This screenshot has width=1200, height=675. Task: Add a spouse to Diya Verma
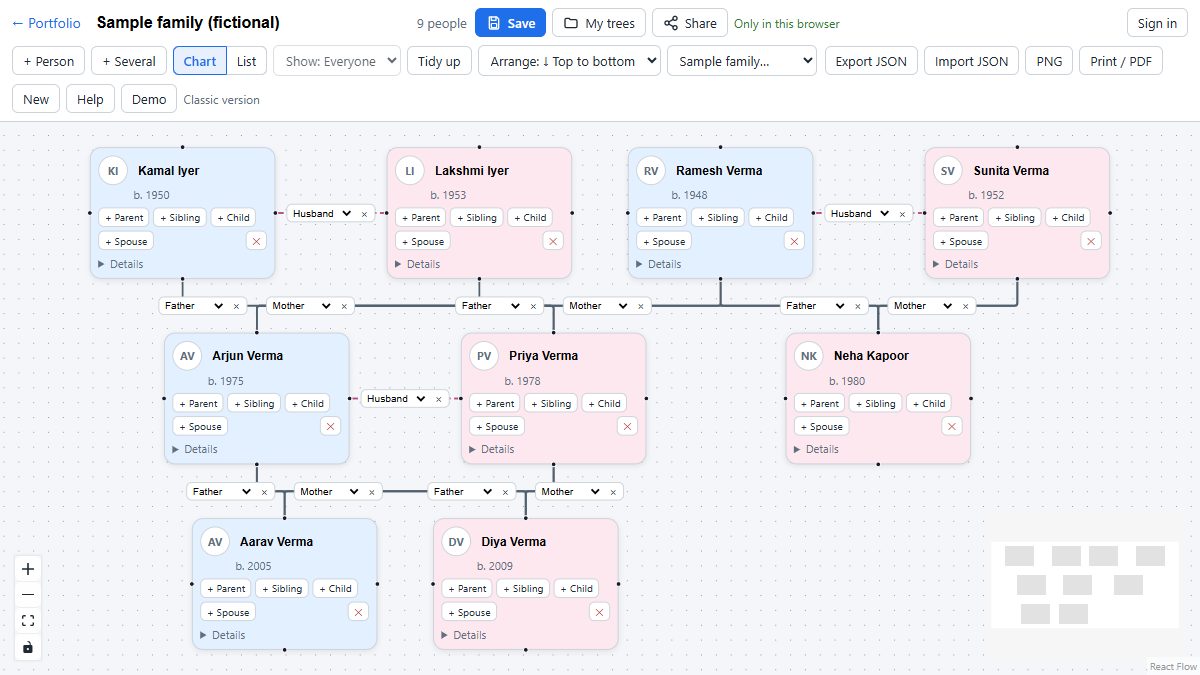tap(469, 612)
